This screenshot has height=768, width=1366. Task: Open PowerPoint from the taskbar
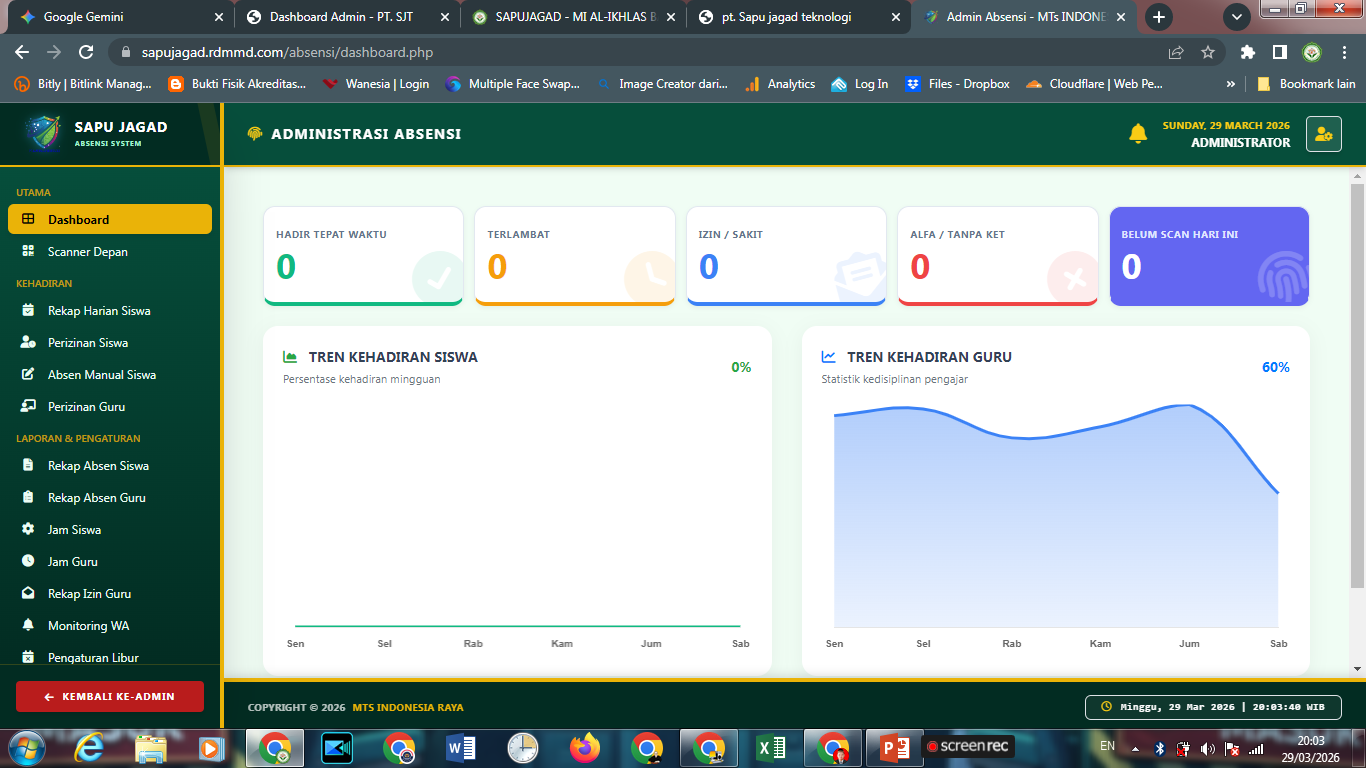(893, 747)
